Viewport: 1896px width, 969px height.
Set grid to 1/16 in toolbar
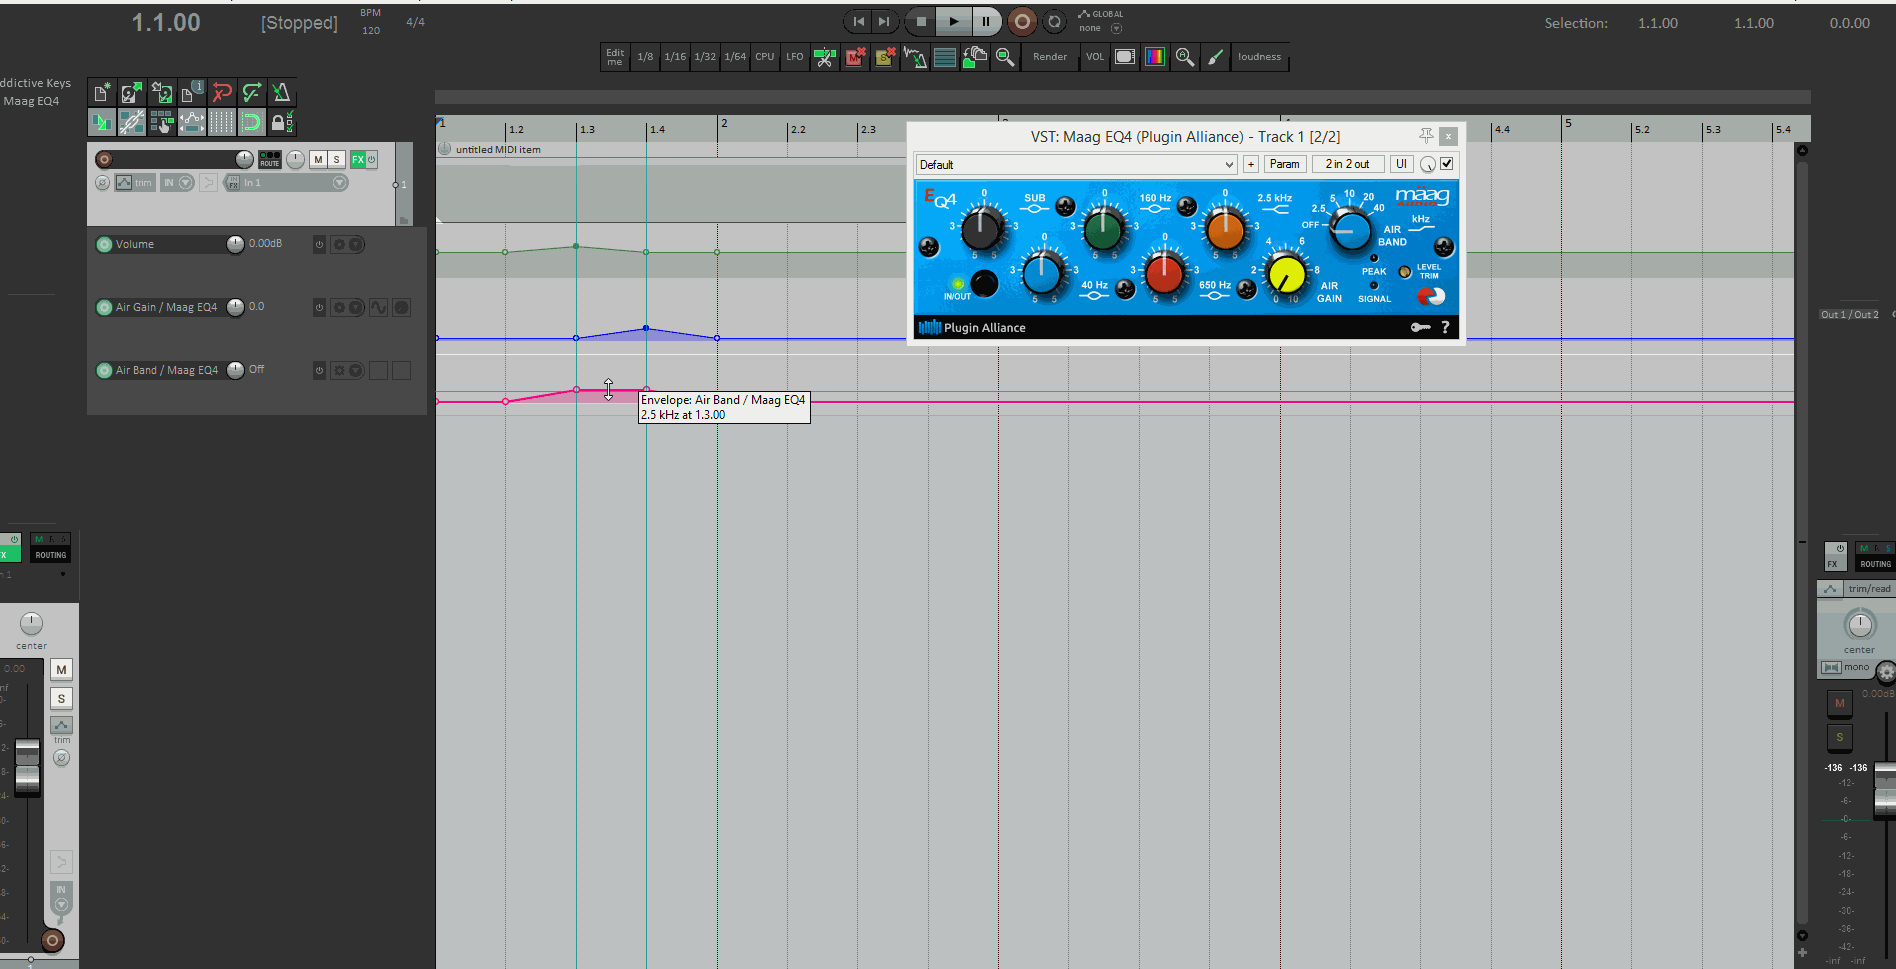coord(675,57)
